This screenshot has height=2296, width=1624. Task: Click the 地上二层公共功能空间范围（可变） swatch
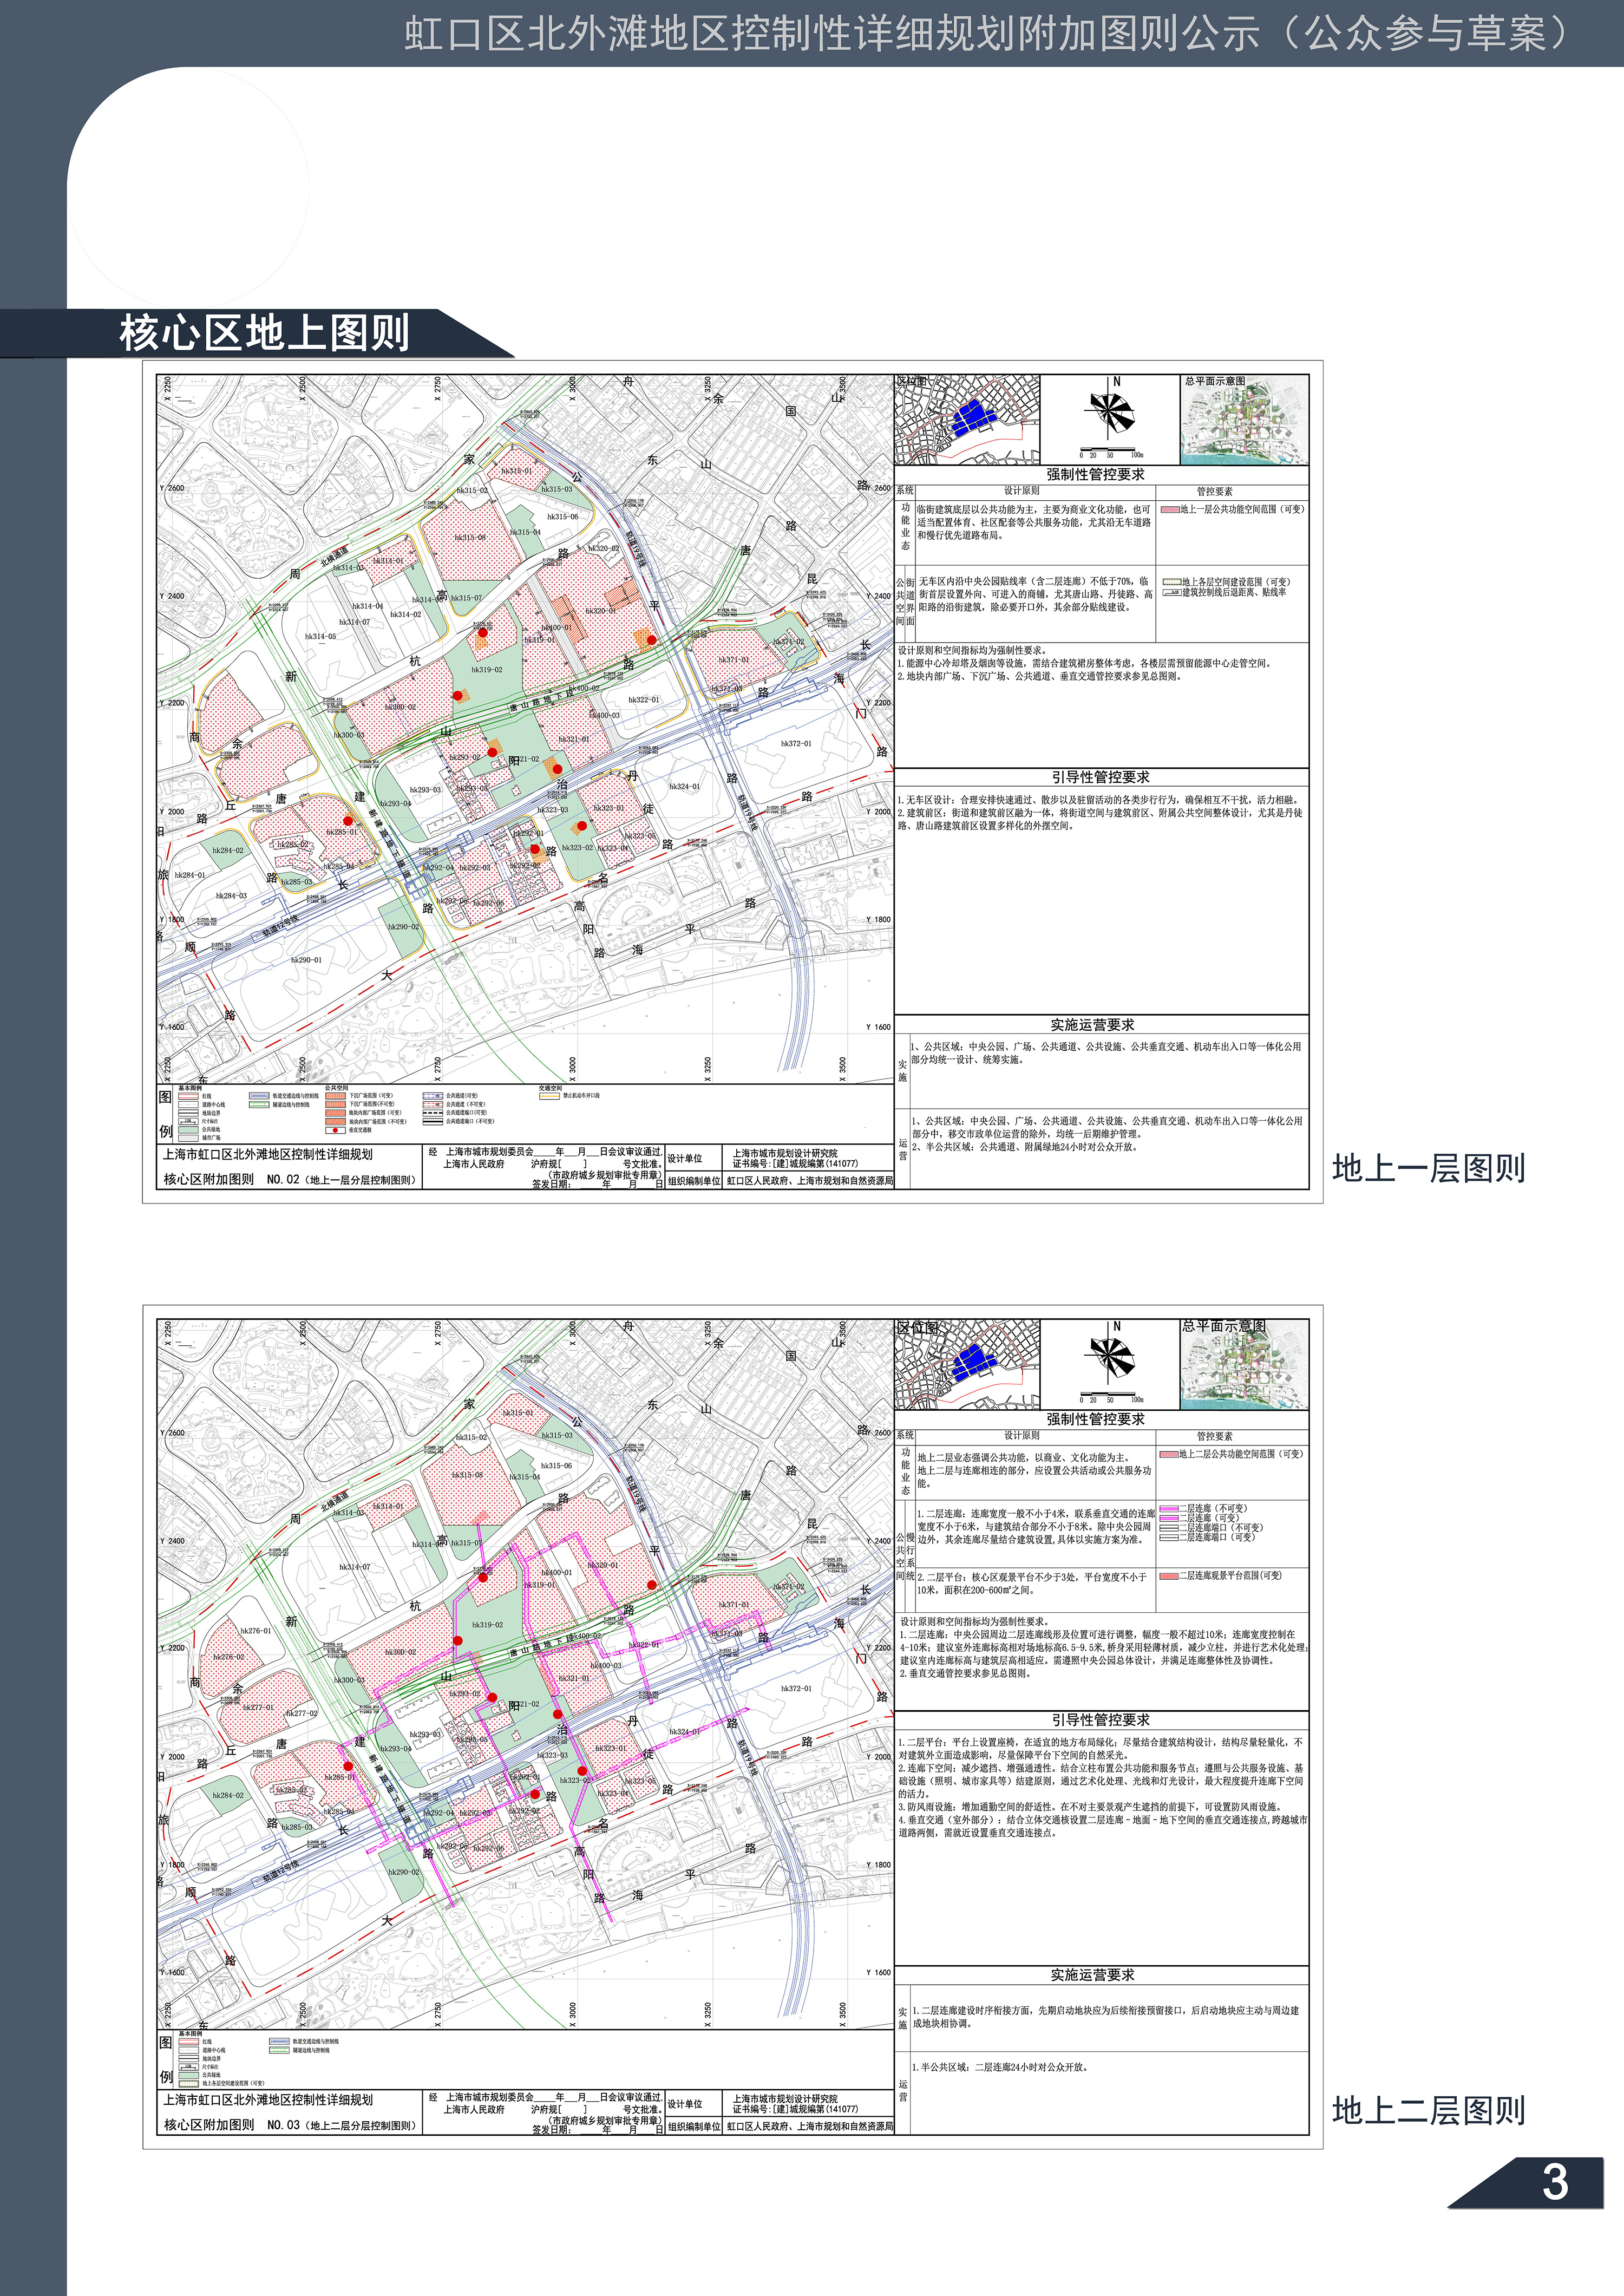click(x=1169, y=1455)
